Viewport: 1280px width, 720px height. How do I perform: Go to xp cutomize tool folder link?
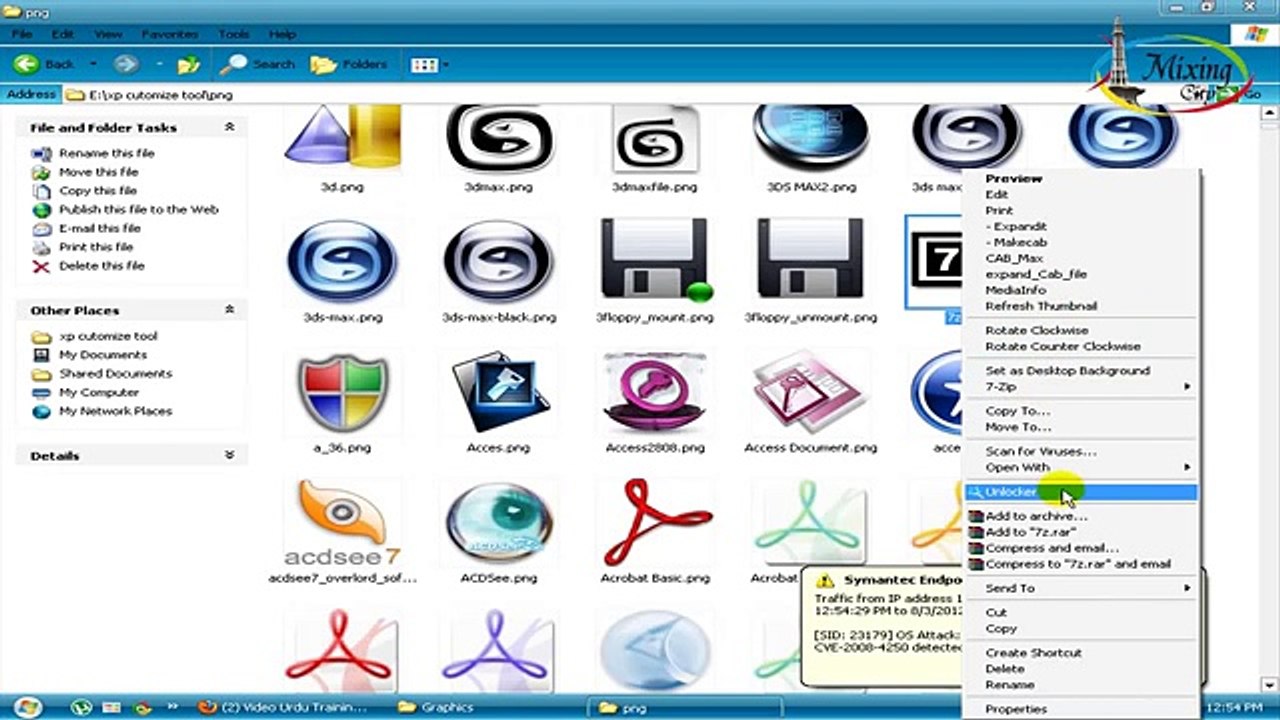click(x=108, y=336)
